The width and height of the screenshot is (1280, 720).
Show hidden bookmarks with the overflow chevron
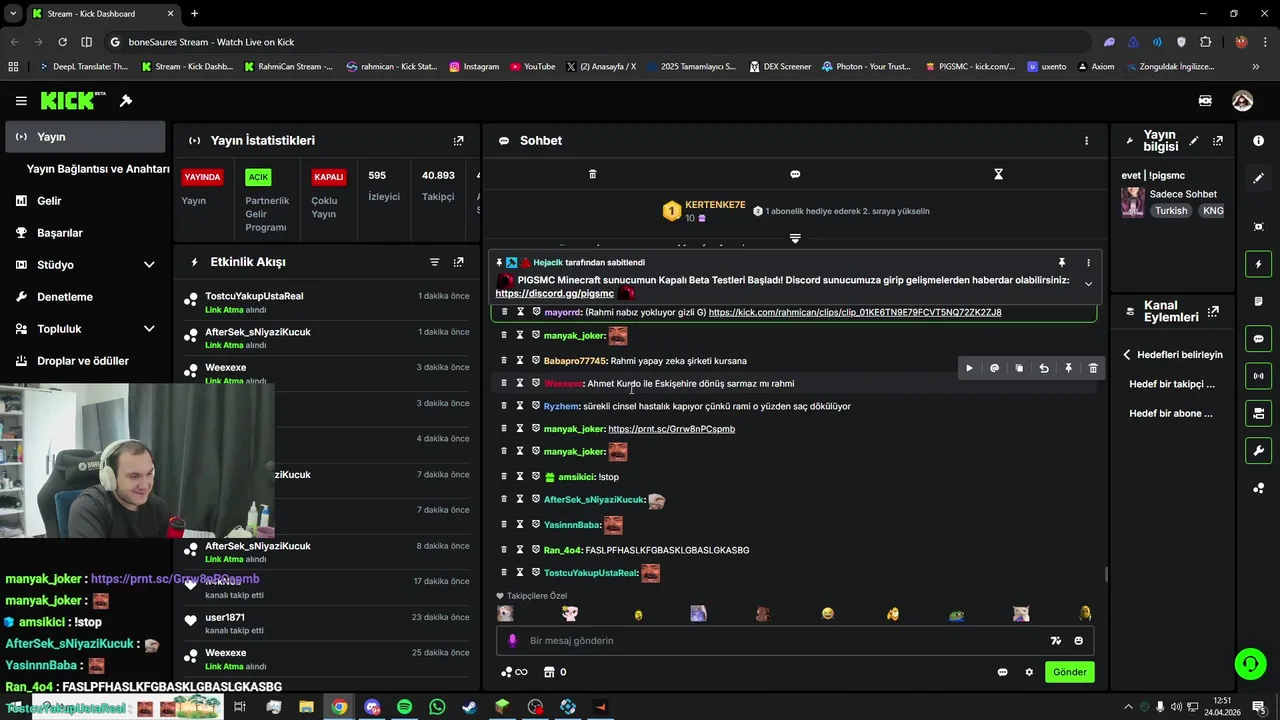1256,67
